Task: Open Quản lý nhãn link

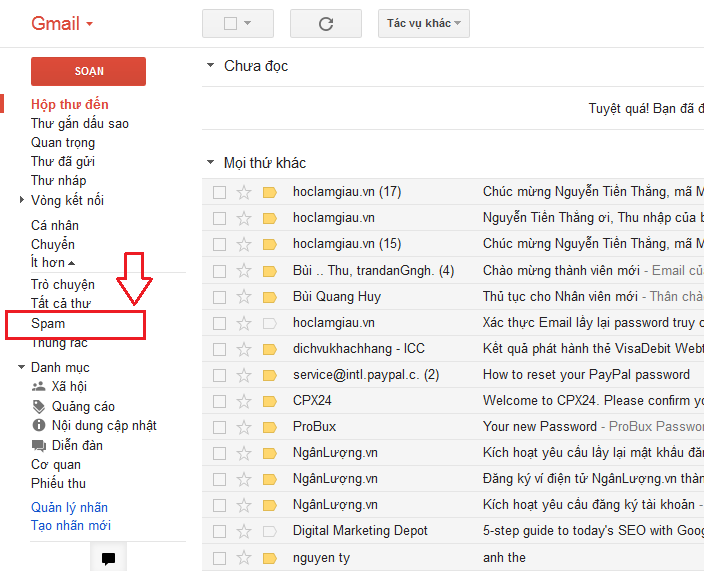Action: [x=70, y=508]
